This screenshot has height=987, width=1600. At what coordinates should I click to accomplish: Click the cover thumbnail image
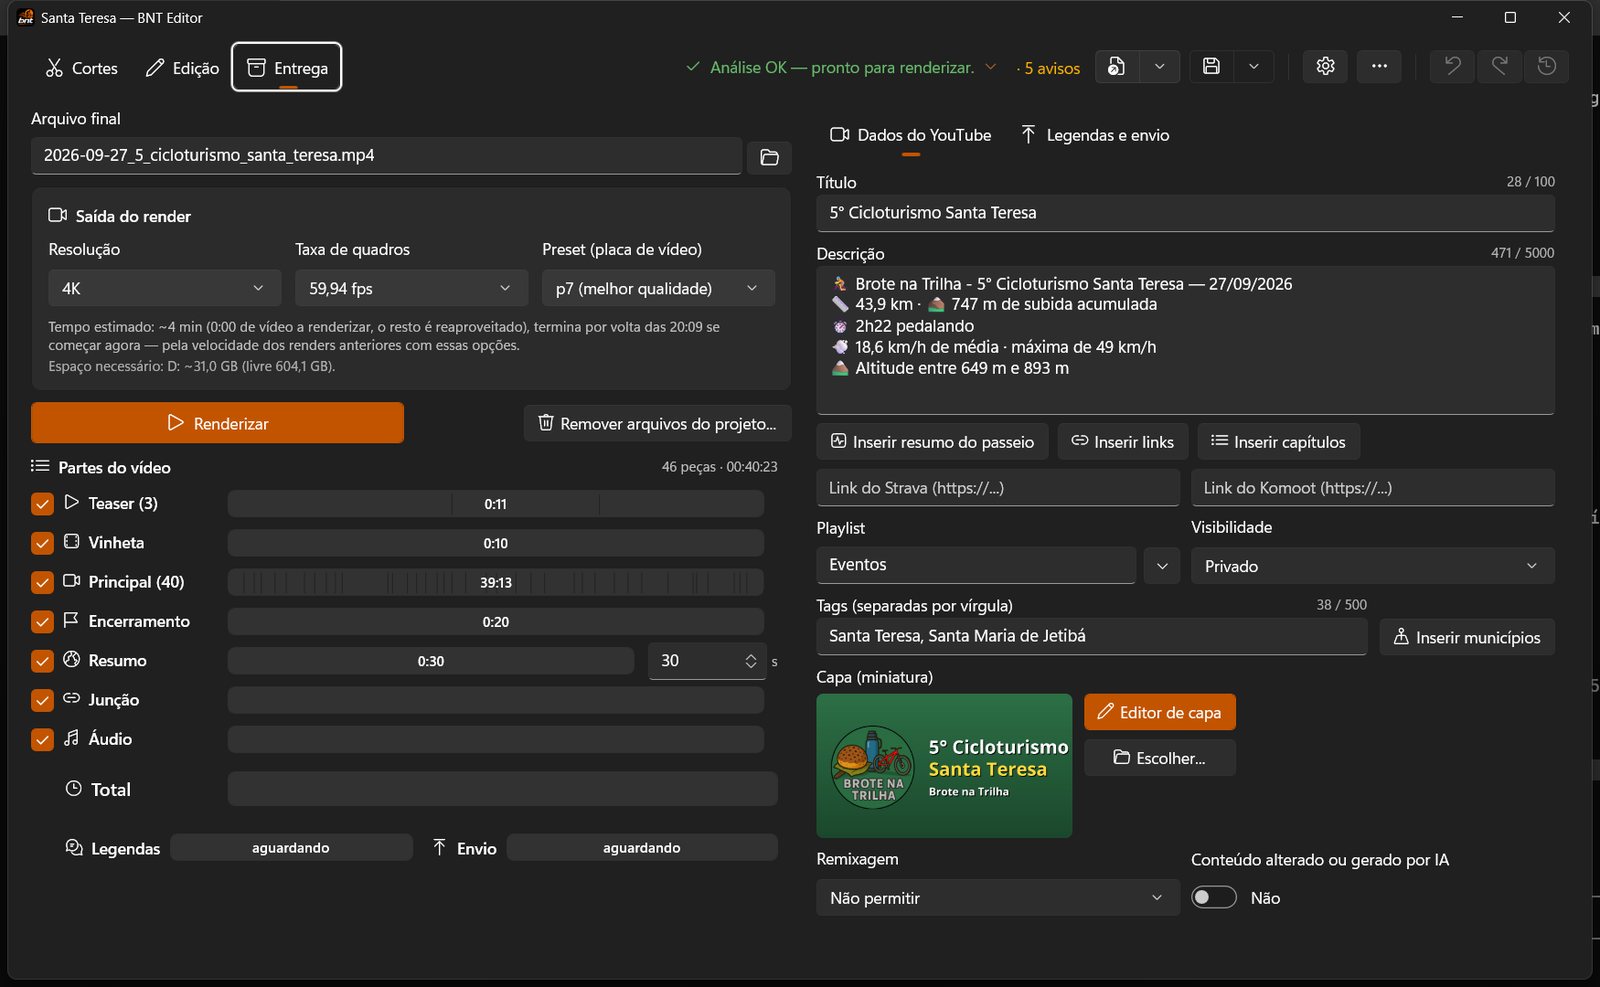click(x=944, y=766)
